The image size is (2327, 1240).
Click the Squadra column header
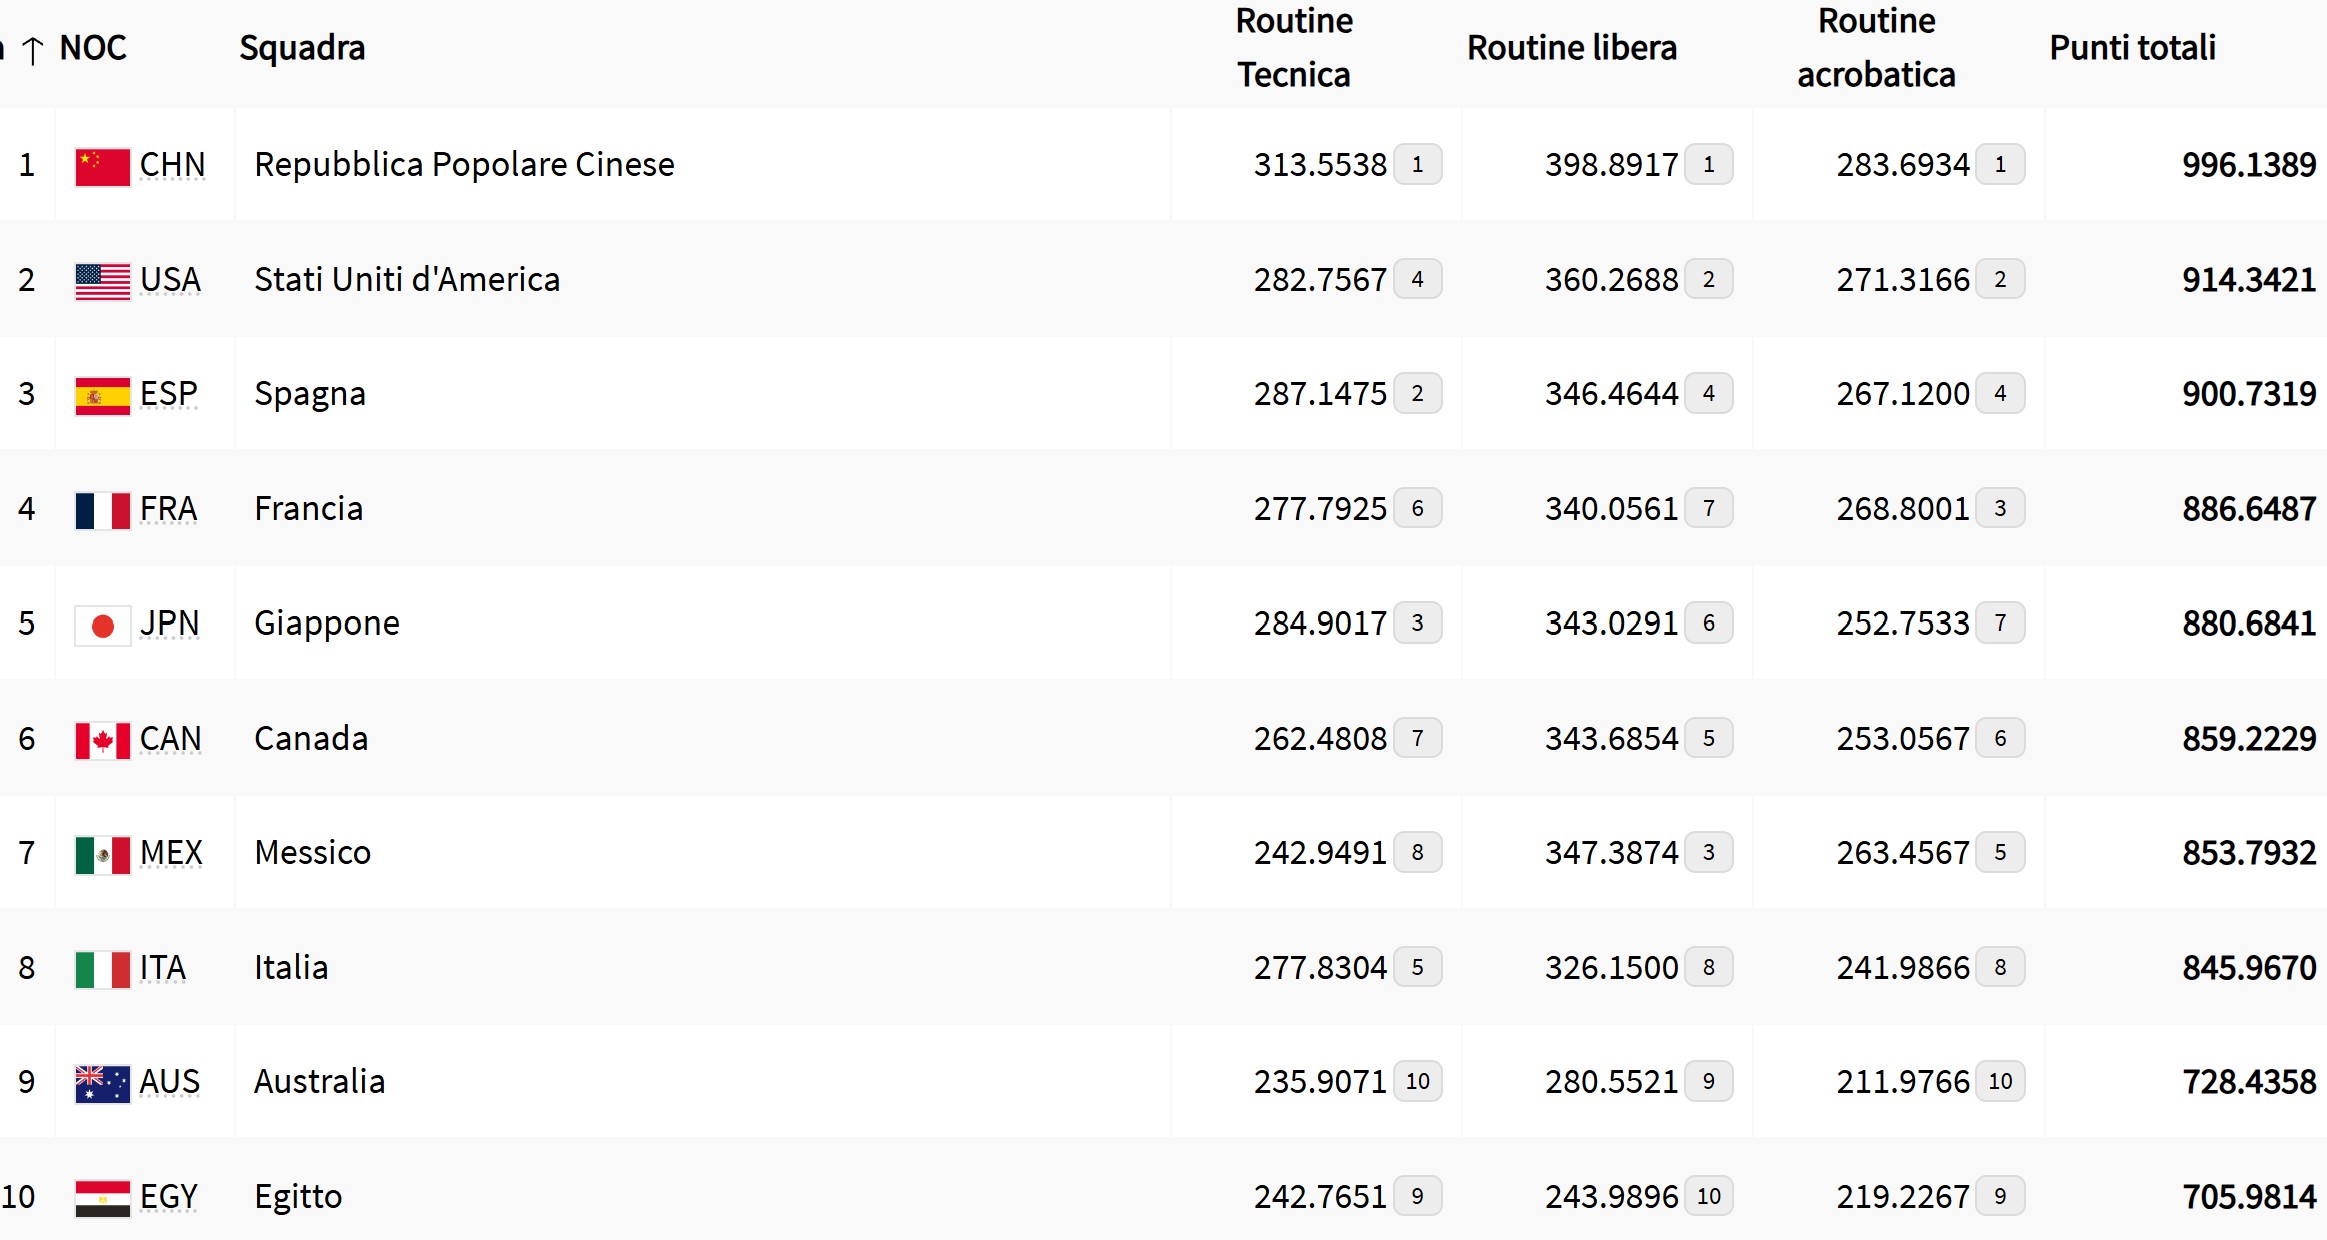click(302, 48)
